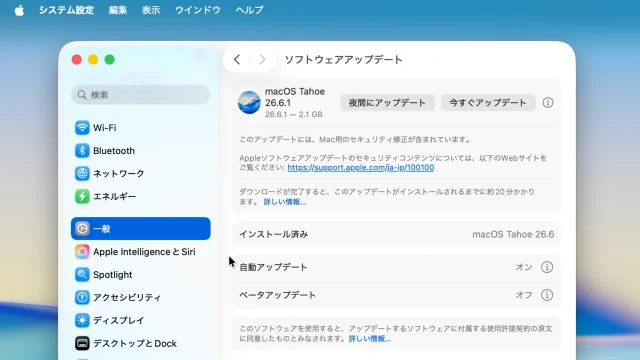Click the 検索 search field
Viewport: 640px width, 360px height.
140,95
